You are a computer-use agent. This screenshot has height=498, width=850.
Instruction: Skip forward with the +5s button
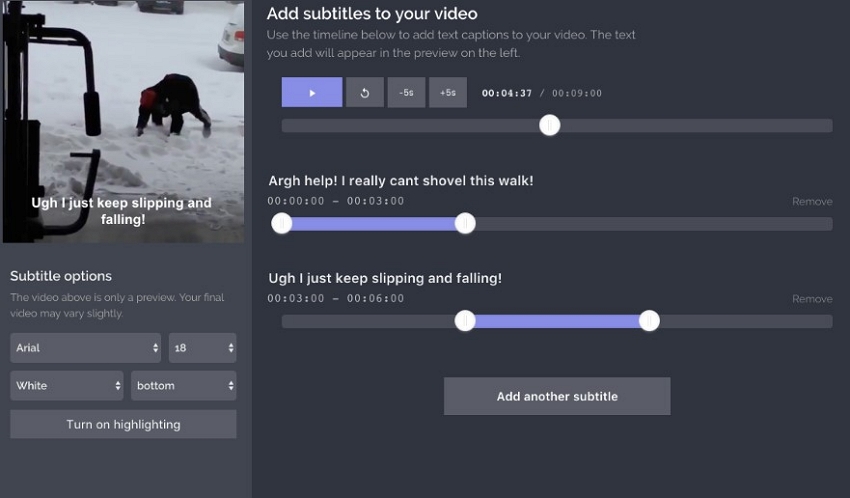coord(448,93)
